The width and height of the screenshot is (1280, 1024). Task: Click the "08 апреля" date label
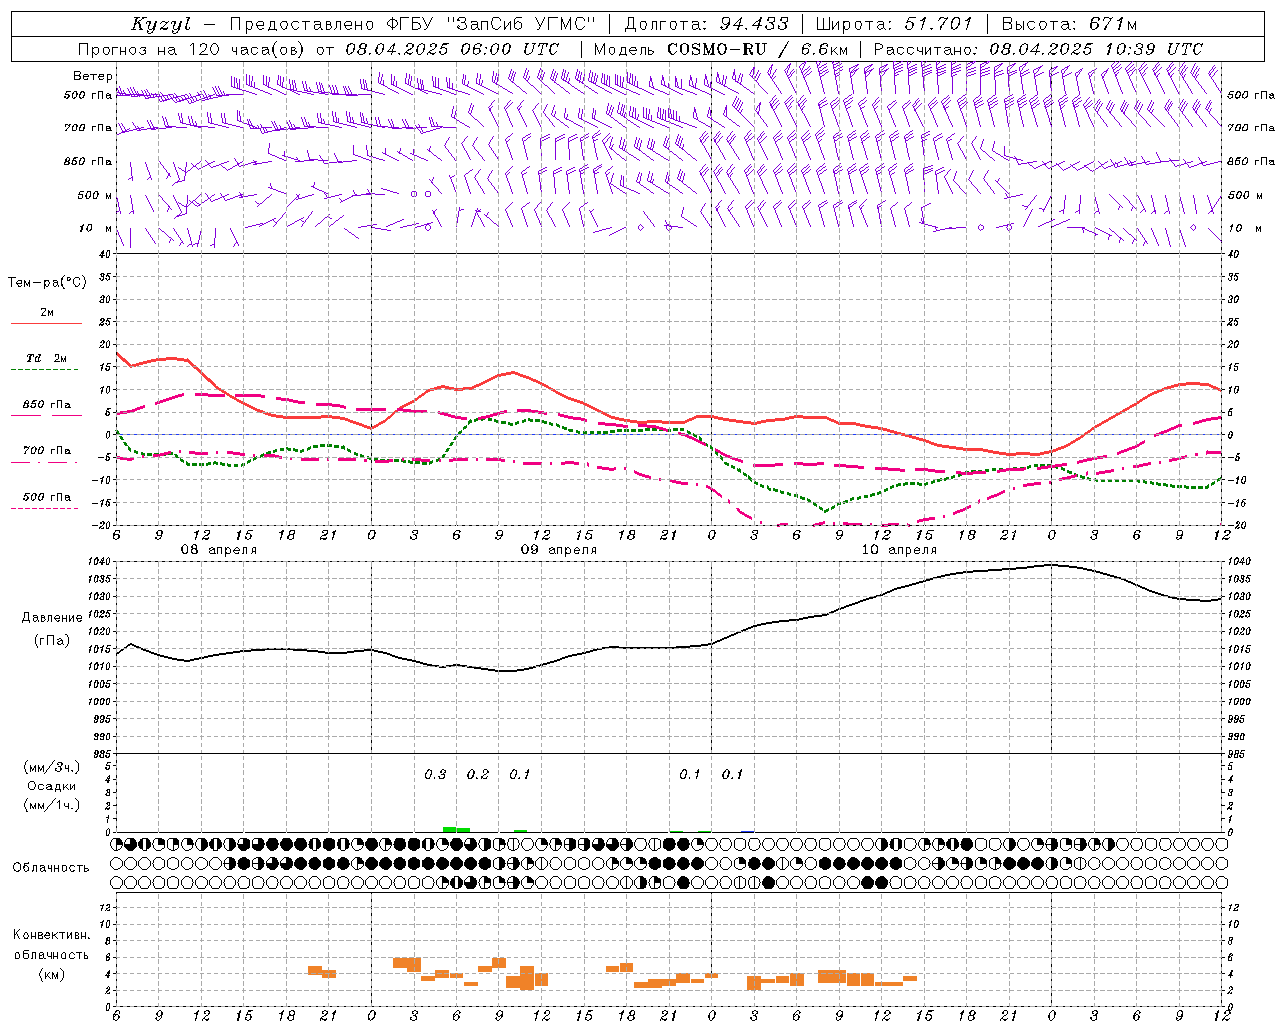pyautogui.click(x=219, y=550)
